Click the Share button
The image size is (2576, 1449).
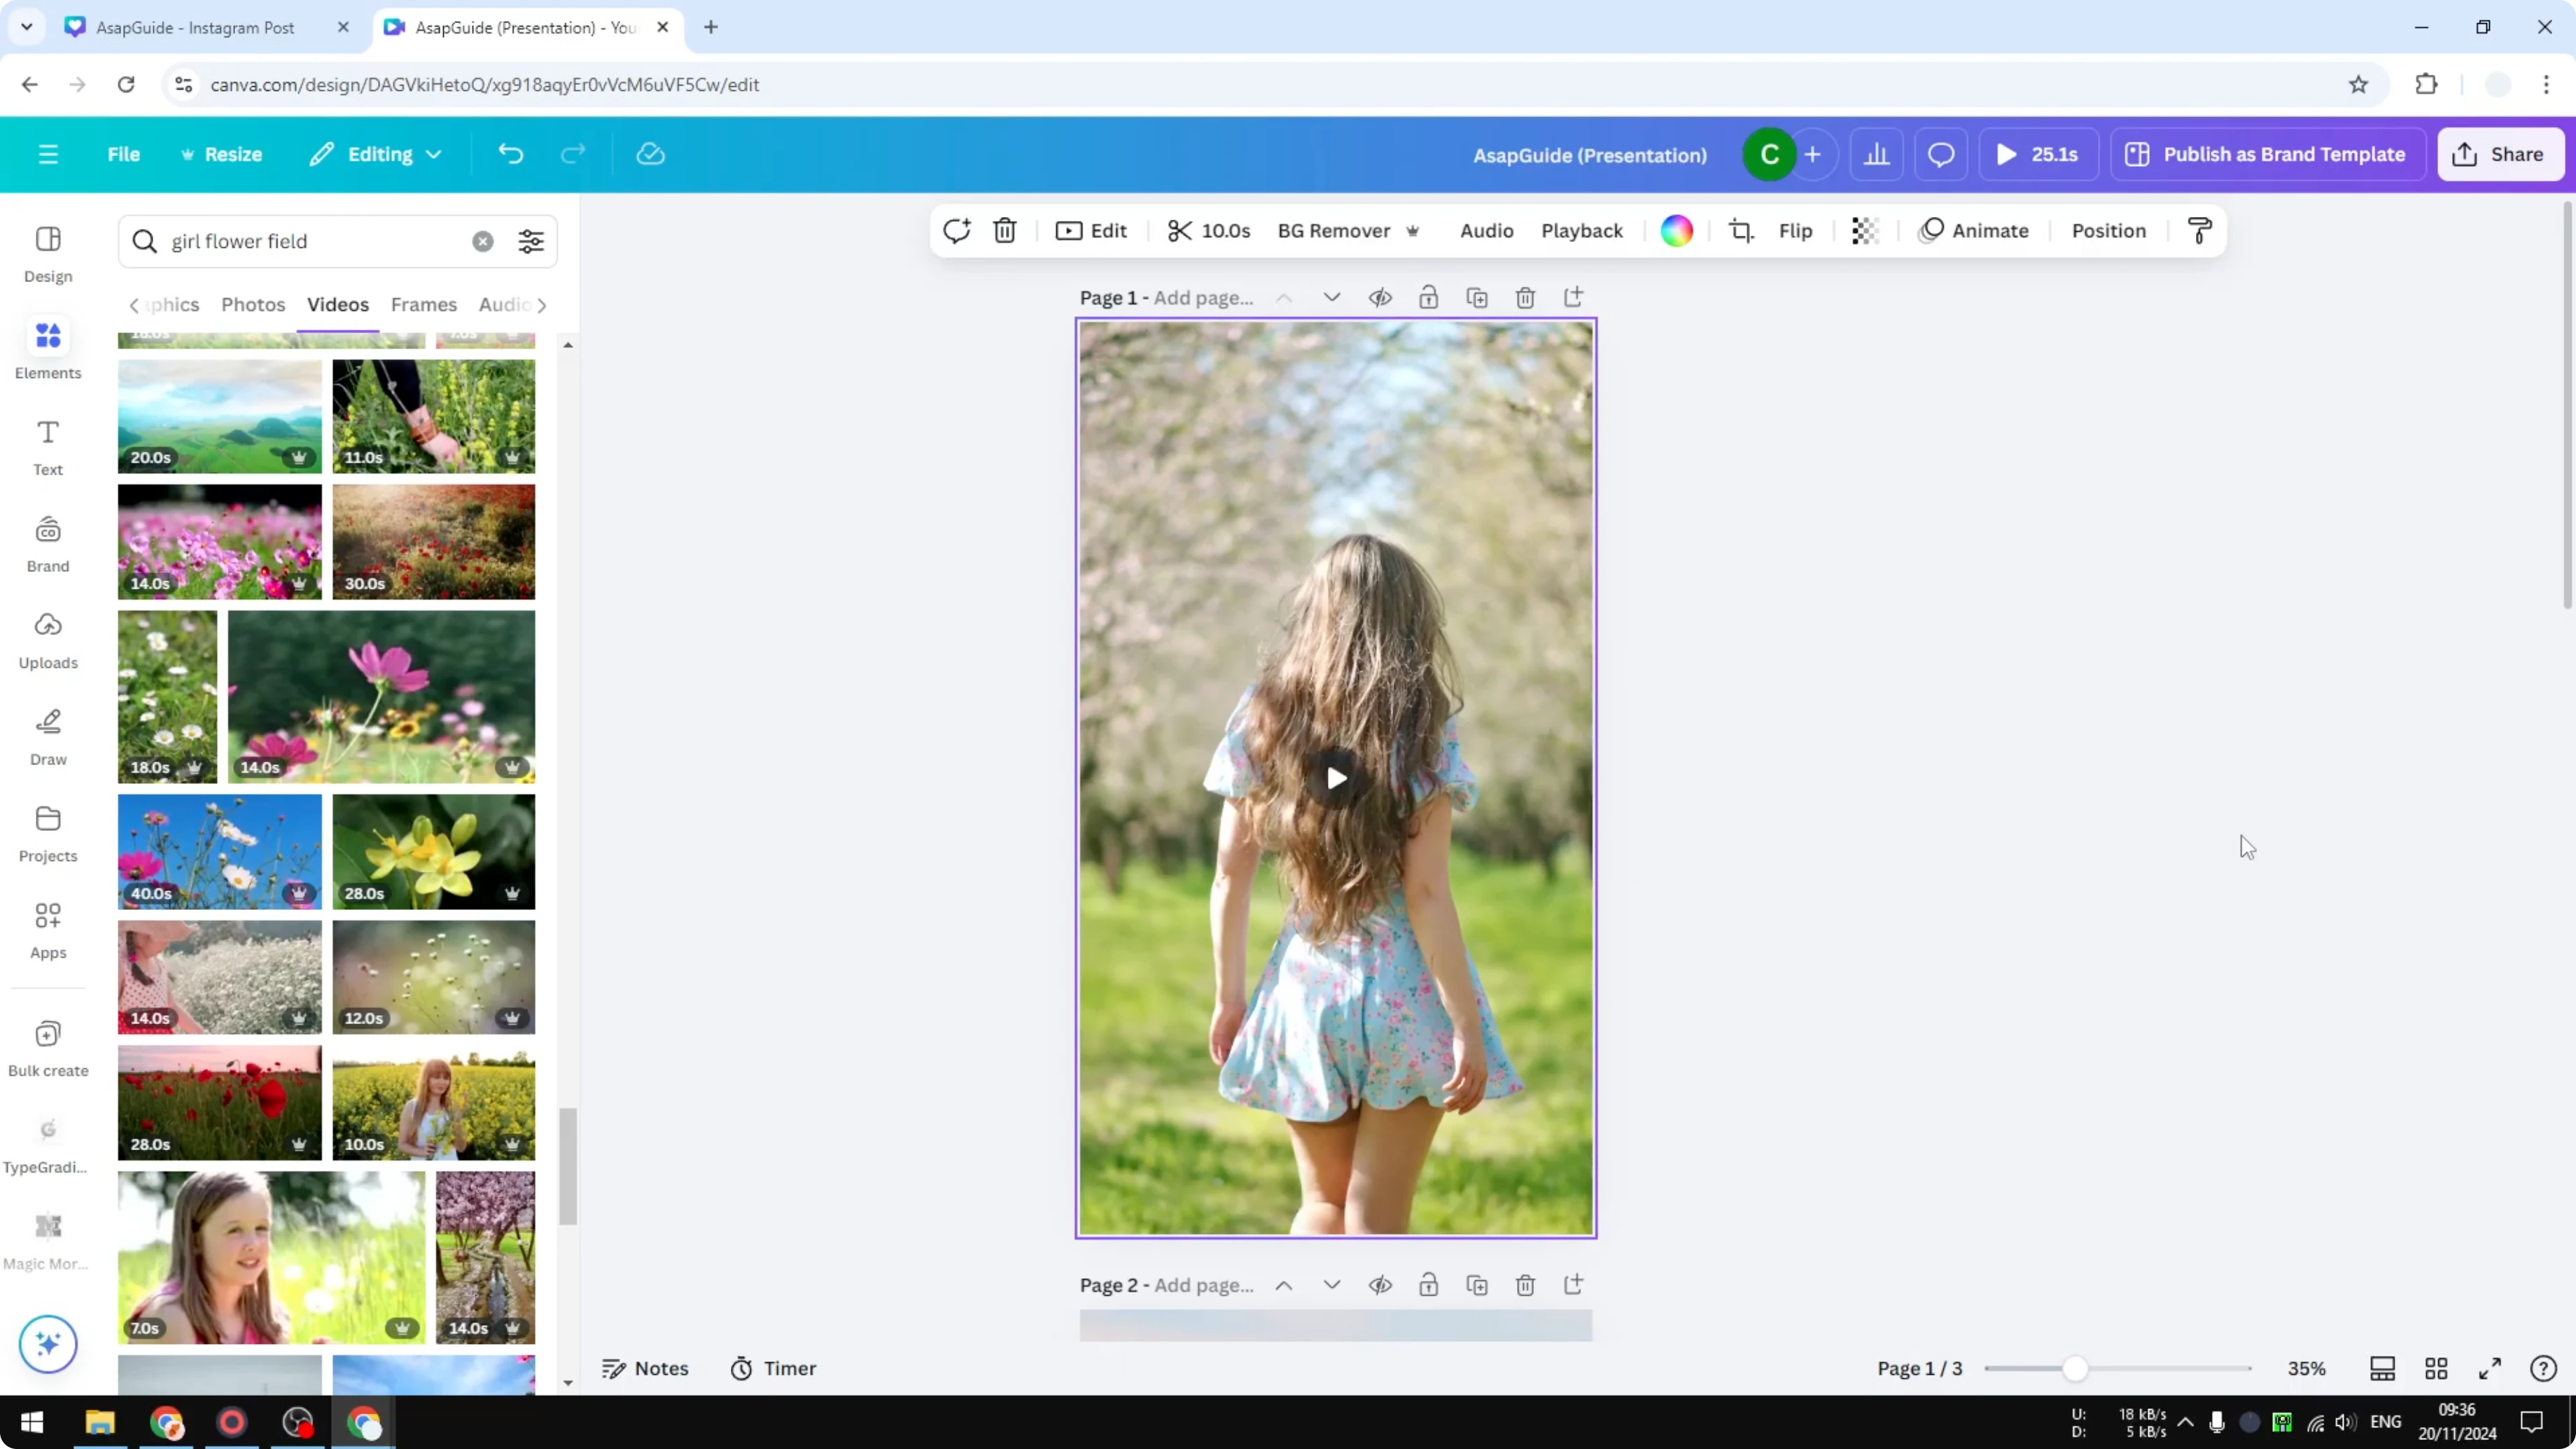(x=2501, y=154)
